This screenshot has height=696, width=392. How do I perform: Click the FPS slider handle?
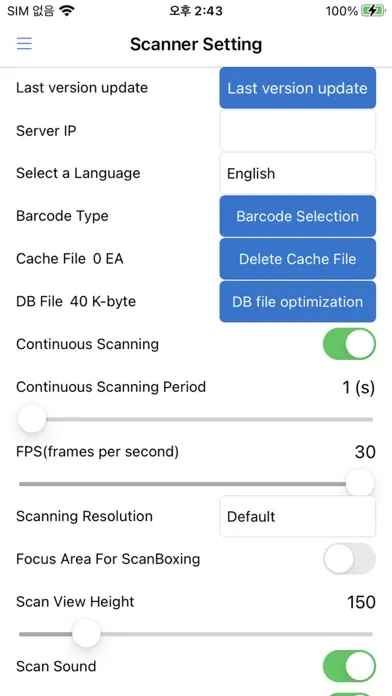360,484
